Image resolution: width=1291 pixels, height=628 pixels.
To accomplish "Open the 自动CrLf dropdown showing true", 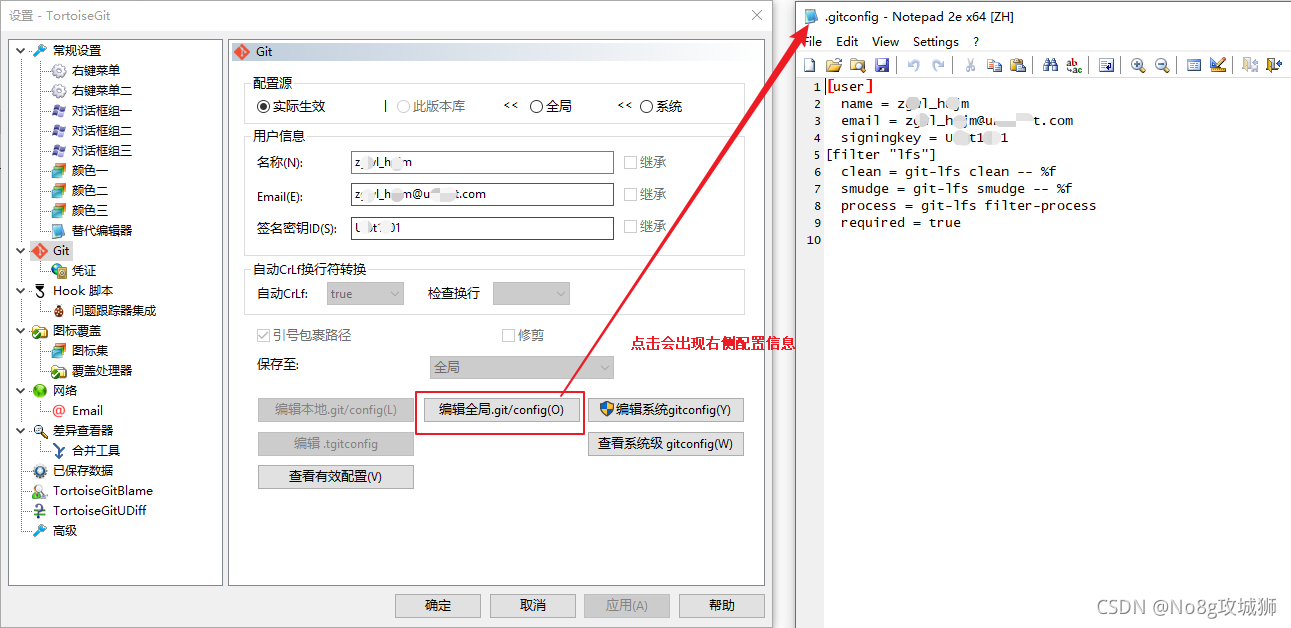I will click(365, 293).
